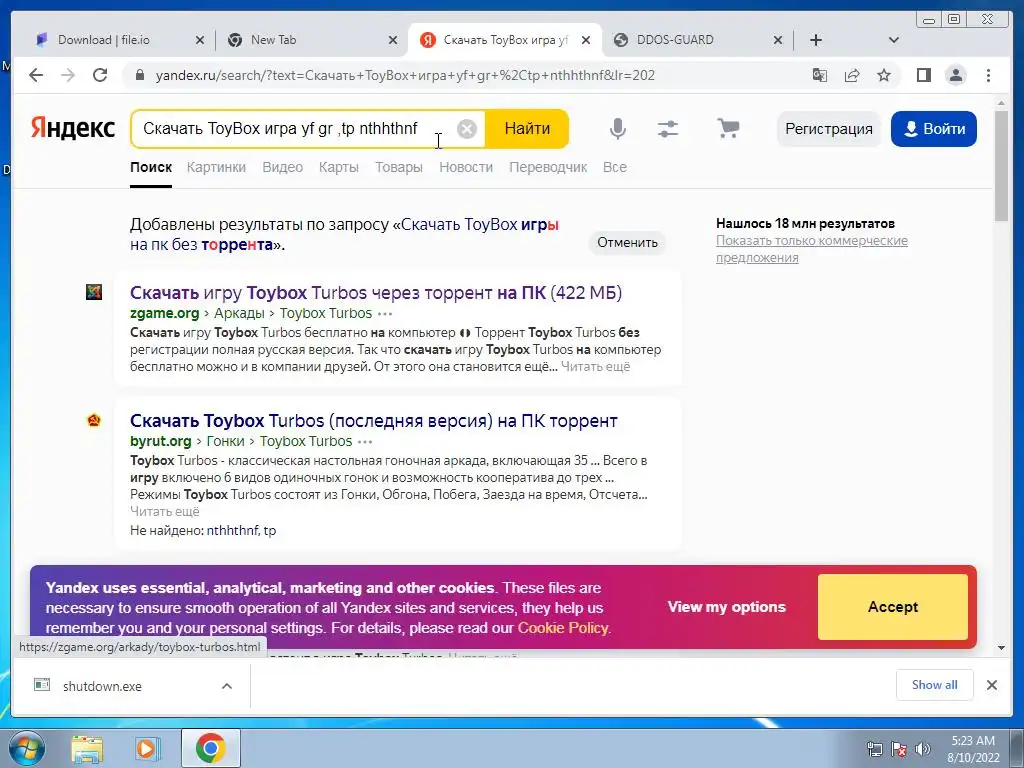Select the Товары search tab
This screenshot has width=1024, height=768.
(398, 167)
